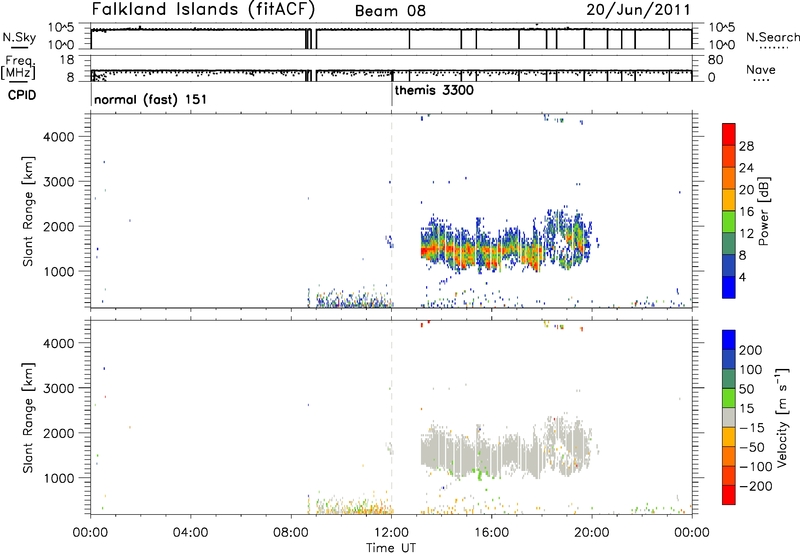Click the '04:00' time tick label

click(x=190, y=533)
